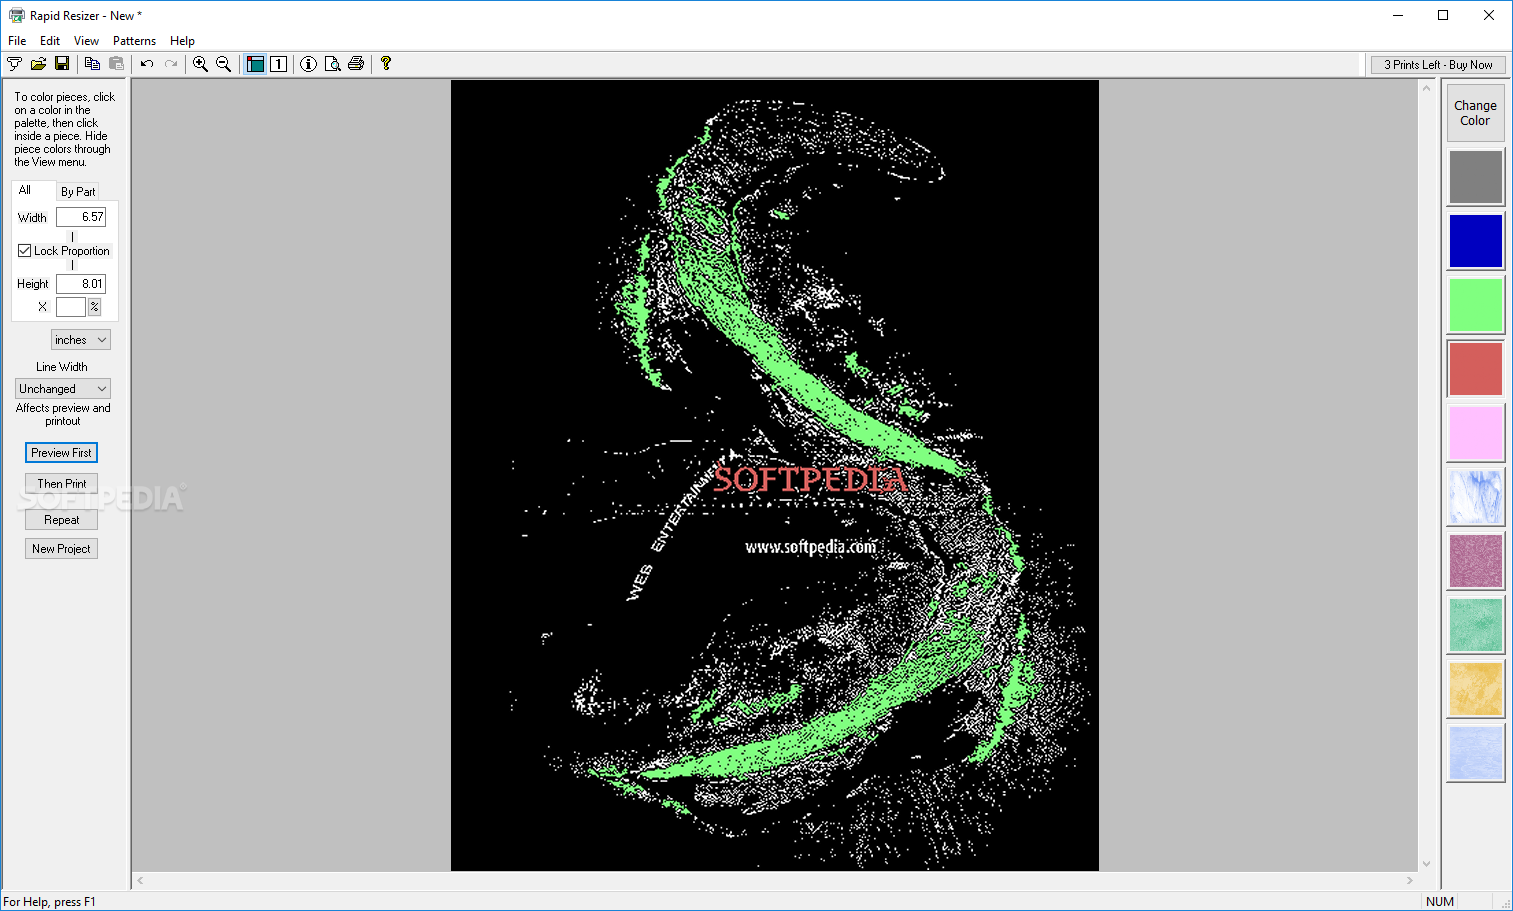
Task: Click the Height input field
Action: pyautogui.click(x=81, y=284)
